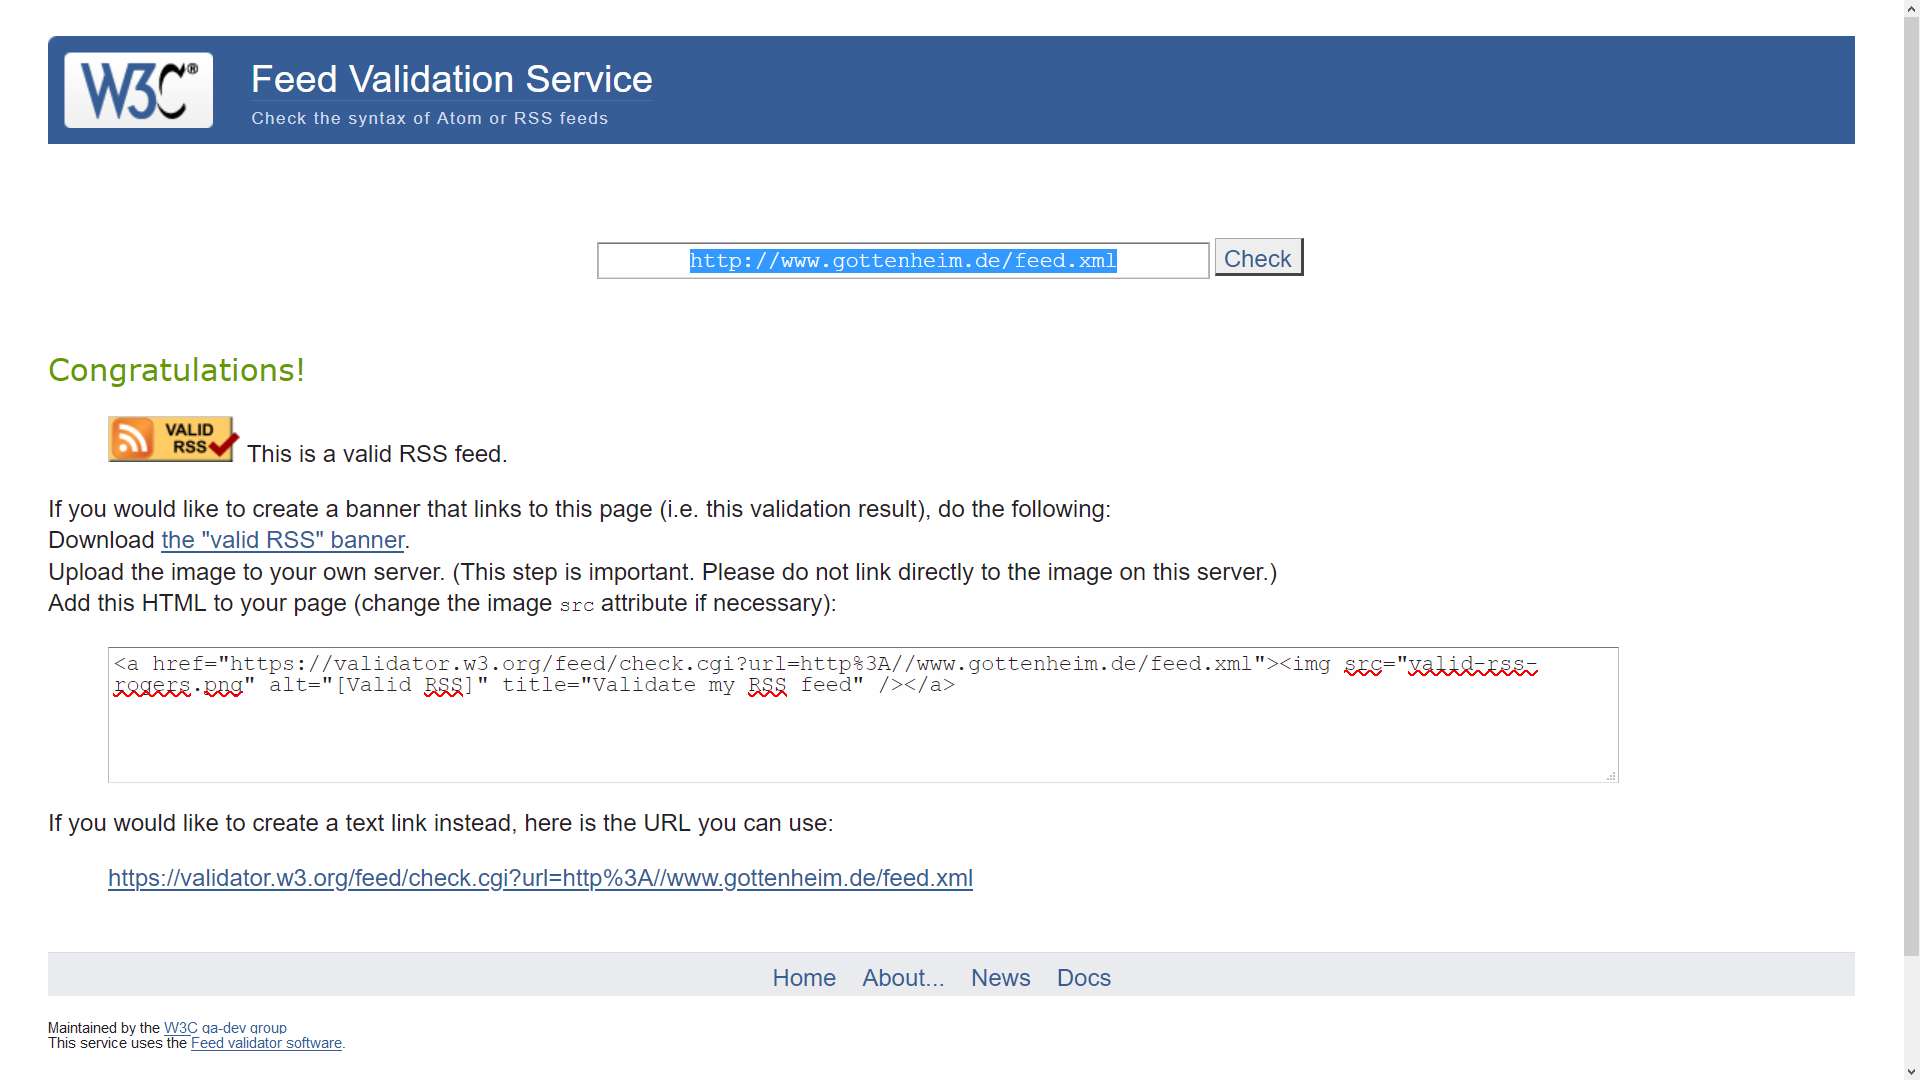Click the Valid RSS badge icon
The height and width of the screenshot is (1080, 1920).
[172, 439]
